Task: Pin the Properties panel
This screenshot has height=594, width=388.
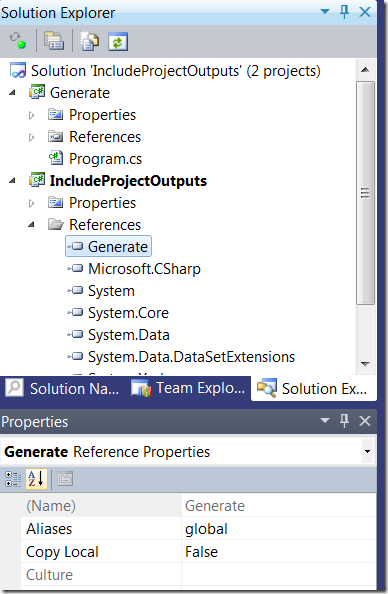Action: [x=344, y=420]
